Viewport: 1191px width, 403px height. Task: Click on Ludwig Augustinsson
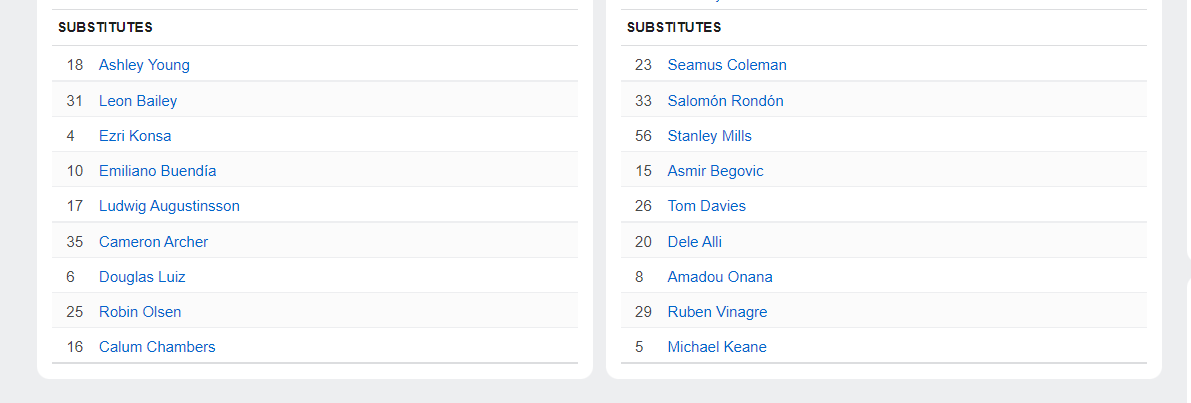click(169, 206)
